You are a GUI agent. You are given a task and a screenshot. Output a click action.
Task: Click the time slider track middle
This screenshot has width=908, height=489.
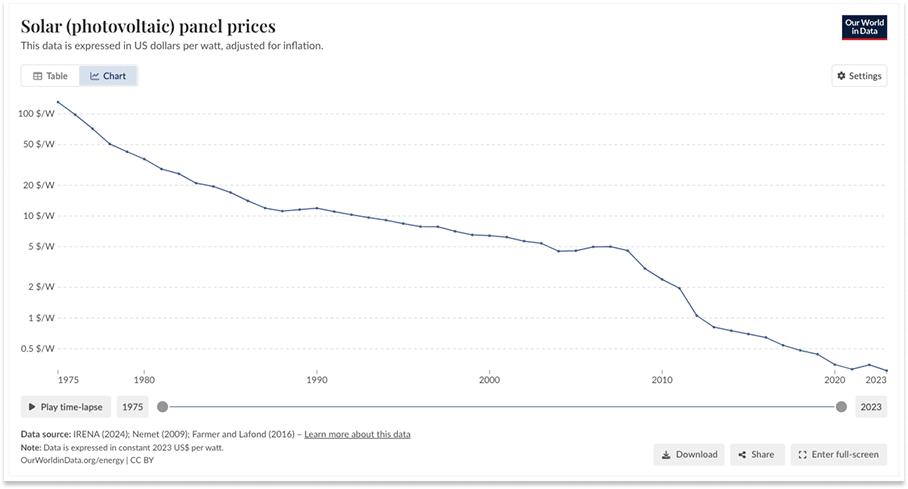click(502, 407)
